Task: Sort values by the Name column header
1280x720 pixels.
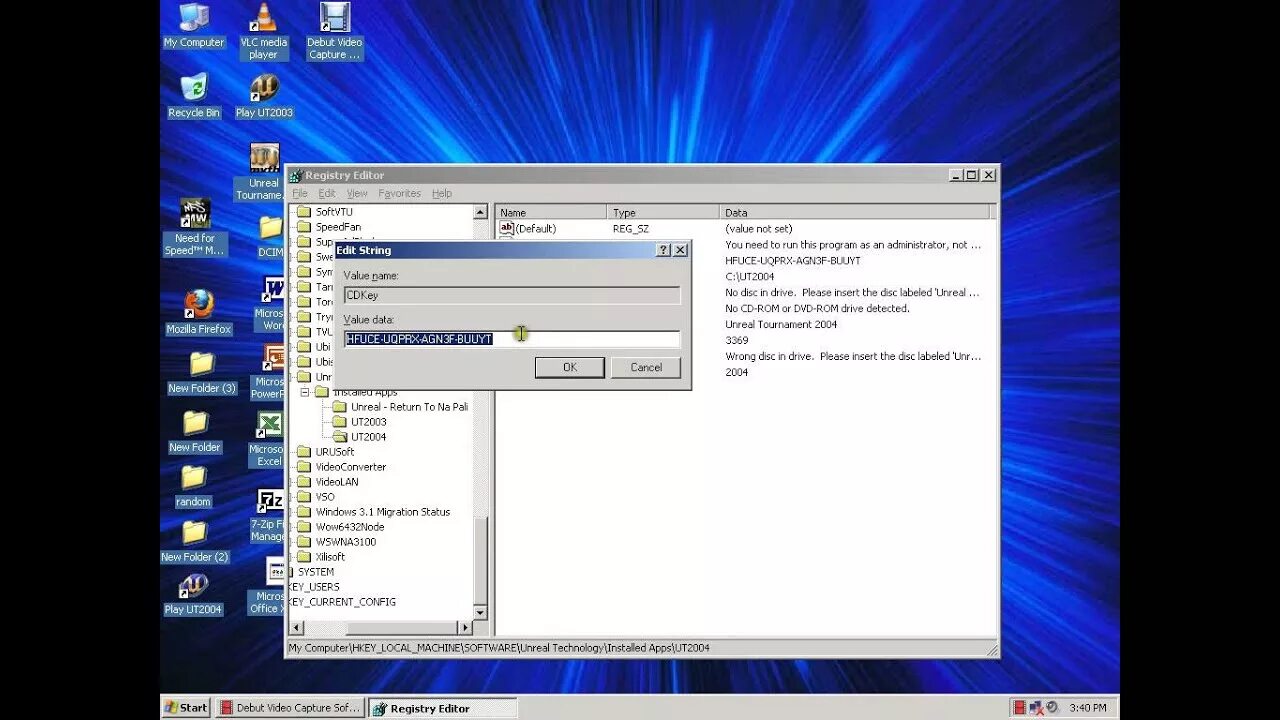Action: (551, 212)
